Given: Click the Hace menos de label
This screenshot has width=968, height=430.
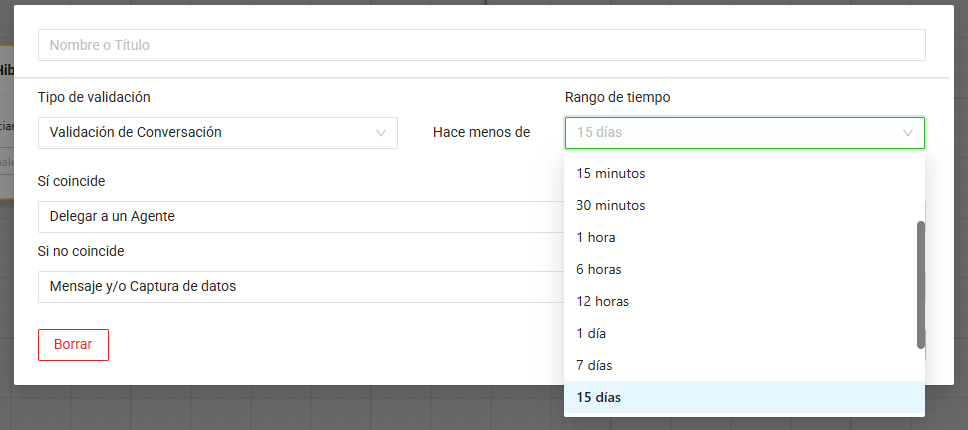Looking at the screenshot, I should coord(481,132).
